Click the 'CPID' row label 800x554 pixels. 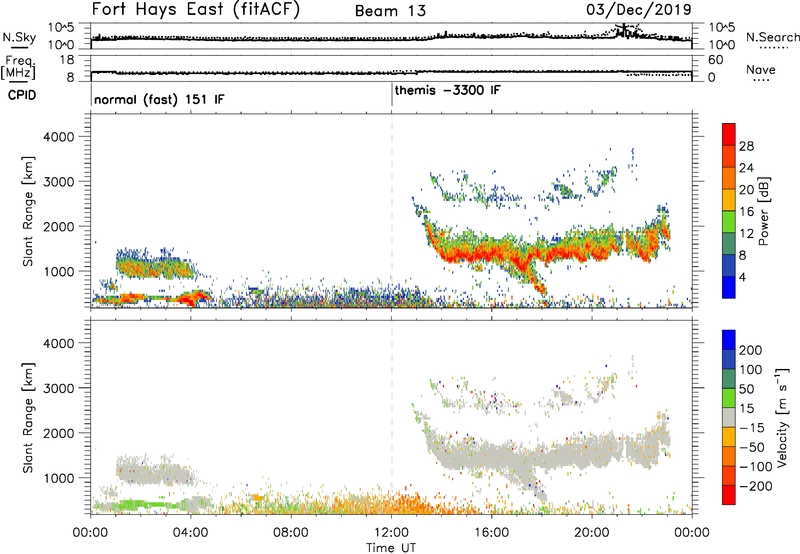click(22, 95)
